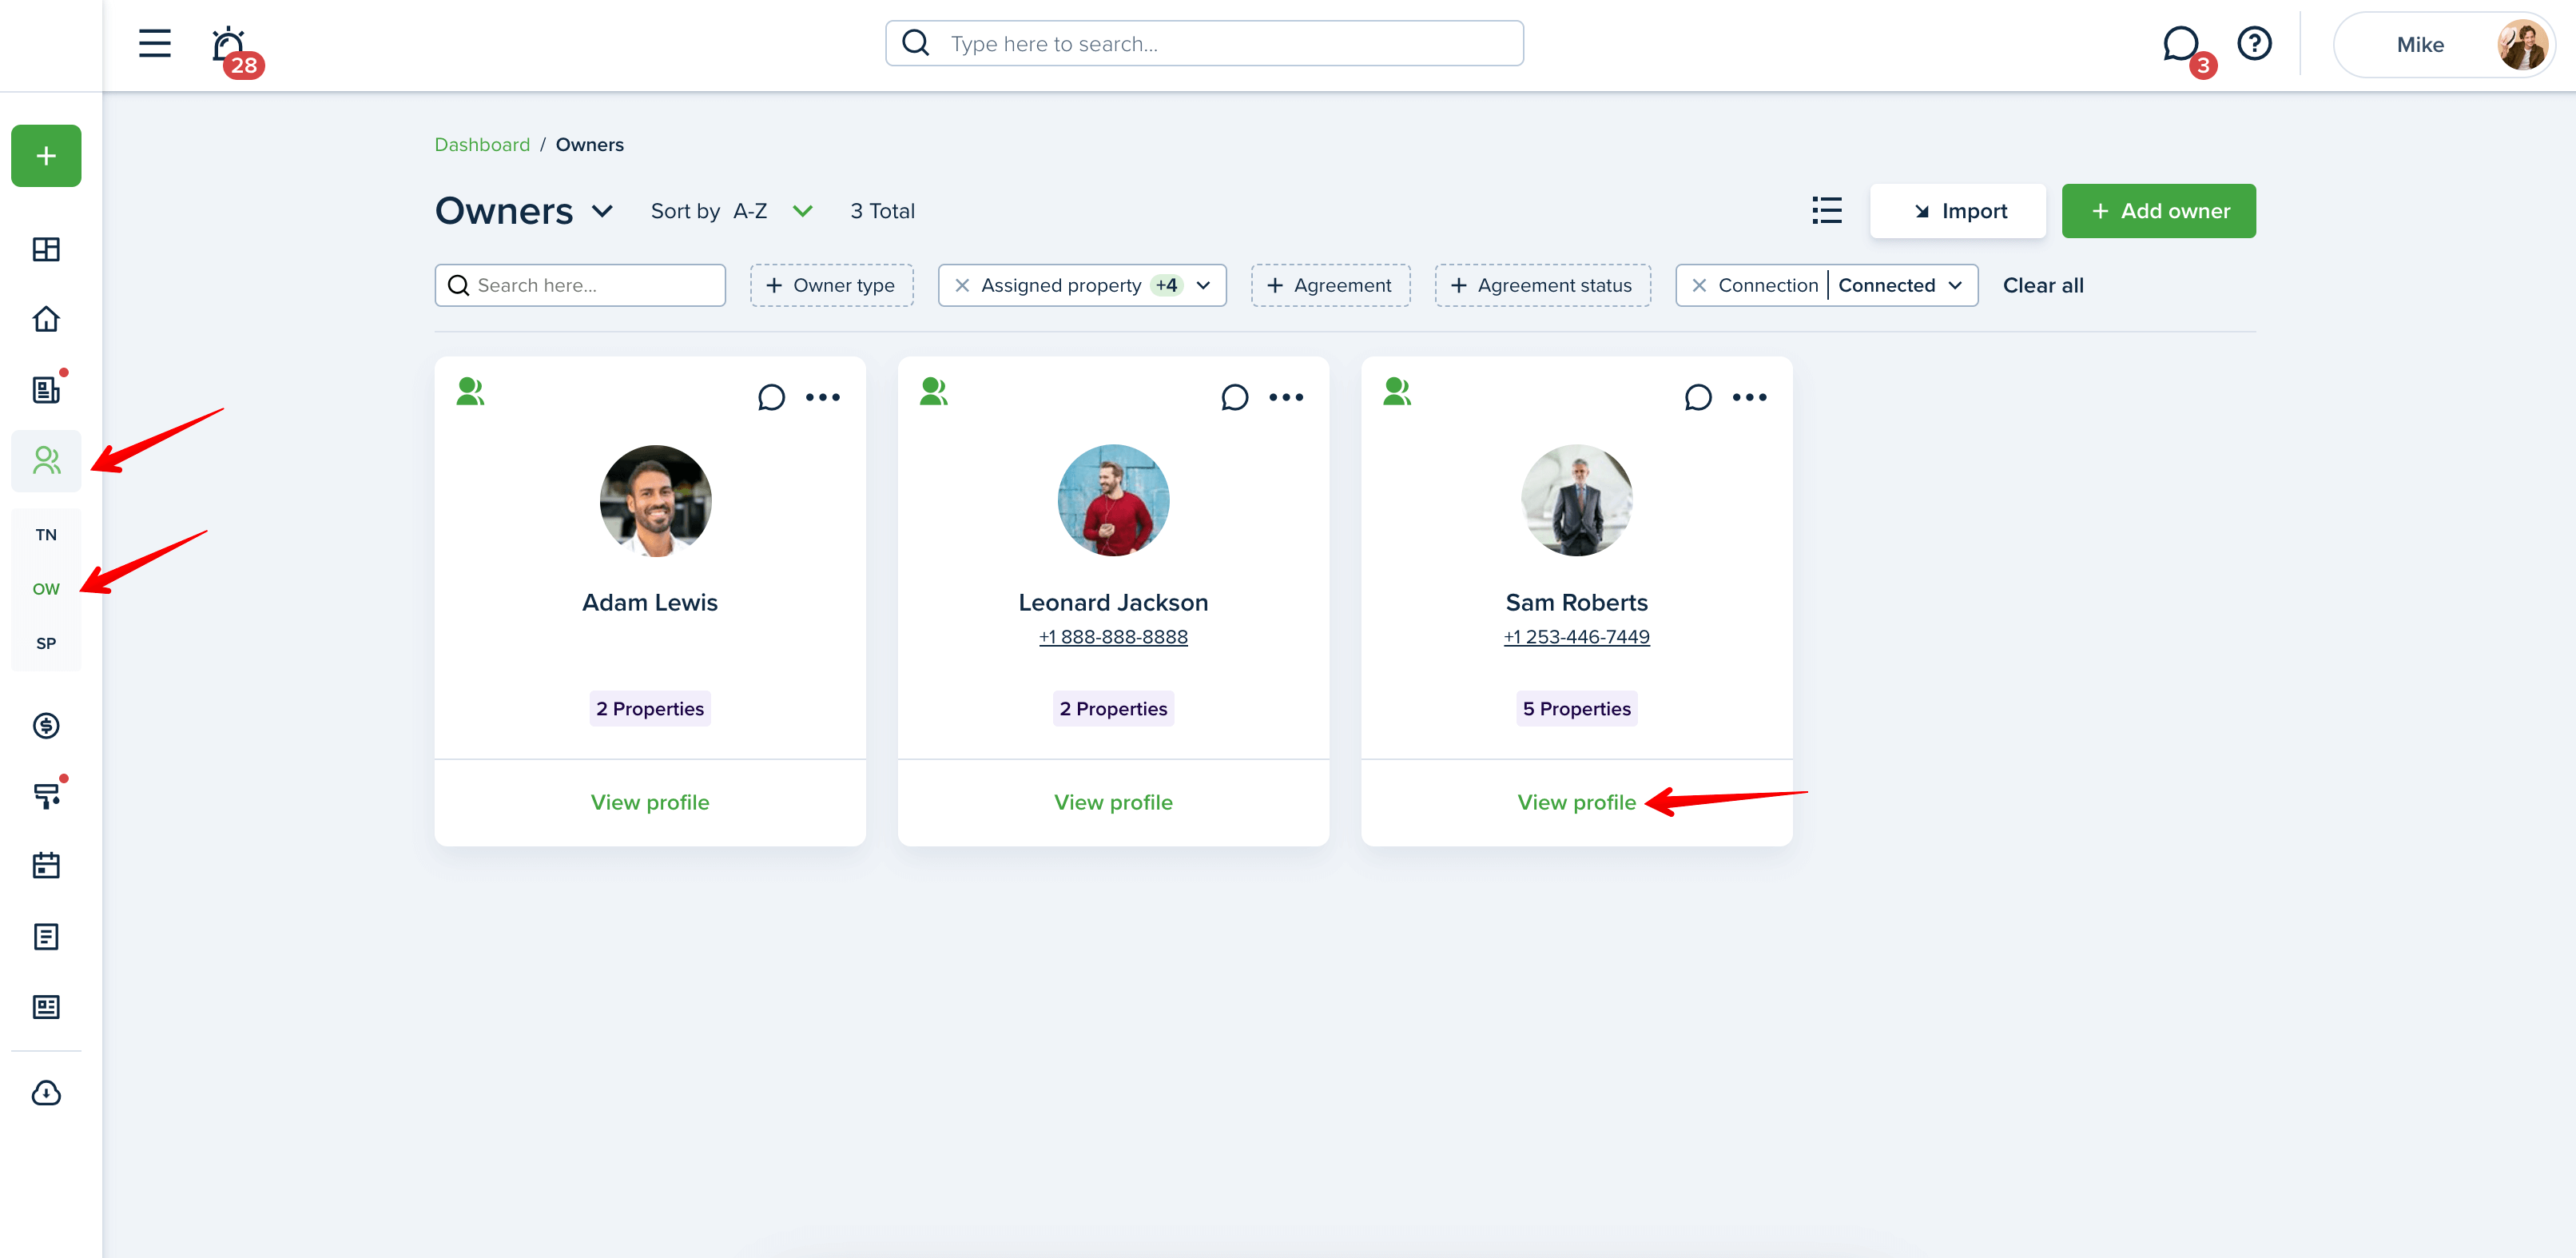
Task: Go to Dashboard breadcrumb
Action: coord(482,144)
